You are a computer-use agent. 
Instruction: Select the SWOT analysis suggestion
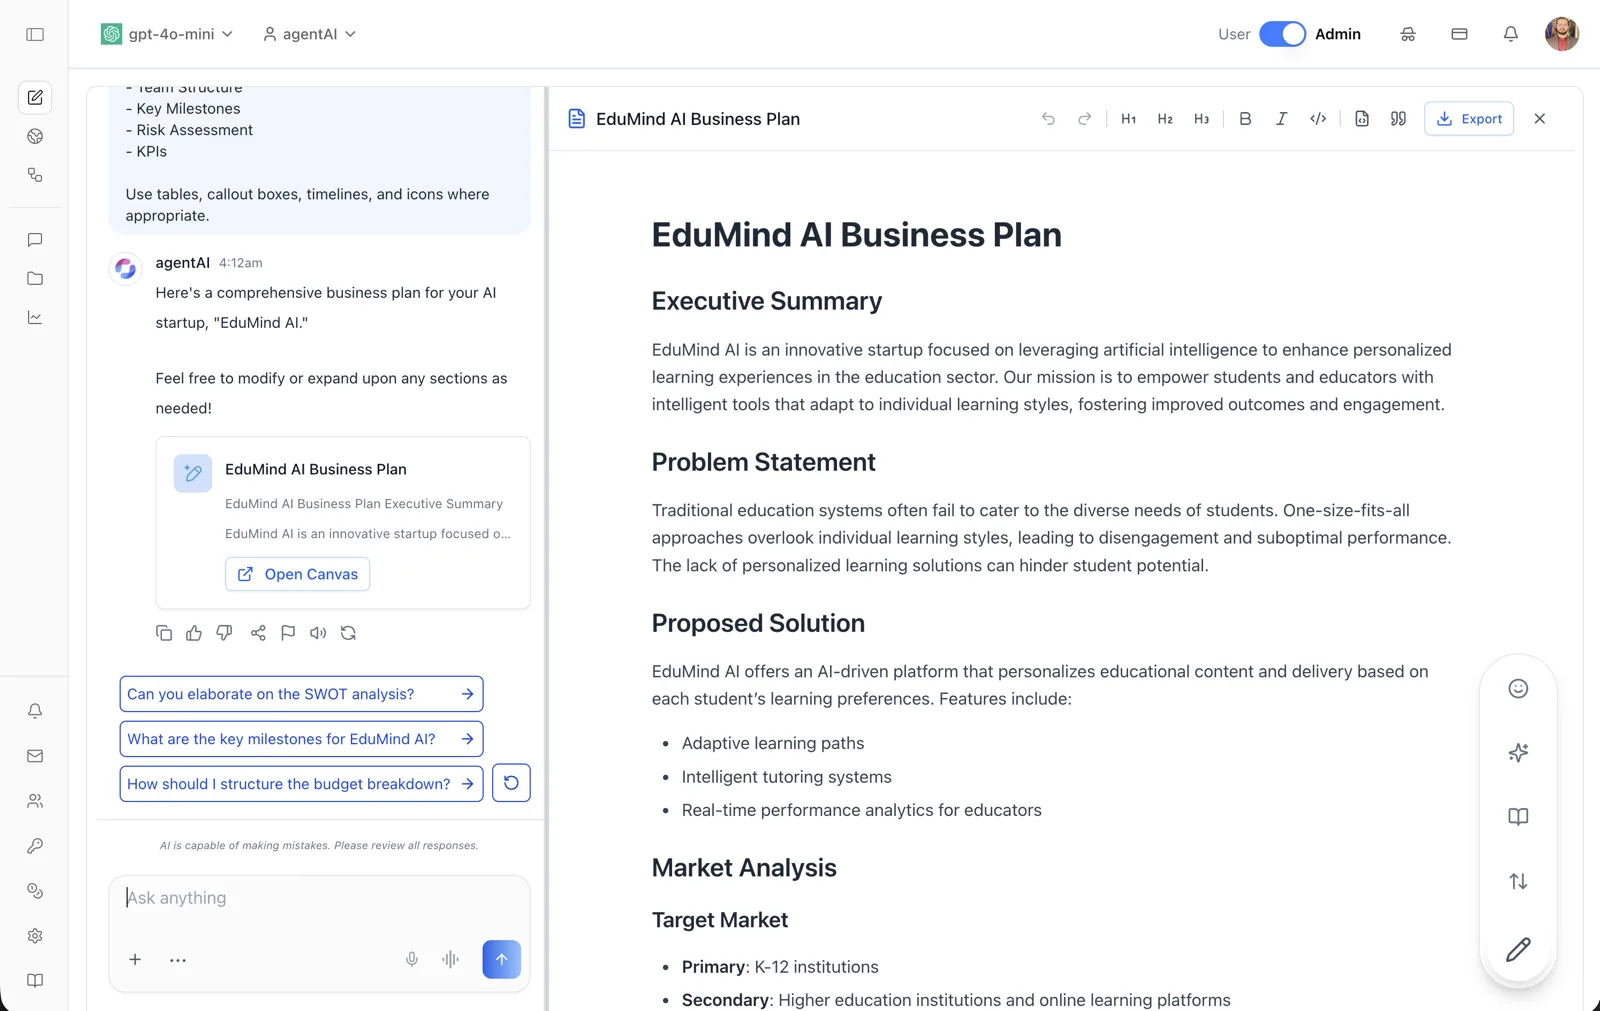click(x=301, y=694)
